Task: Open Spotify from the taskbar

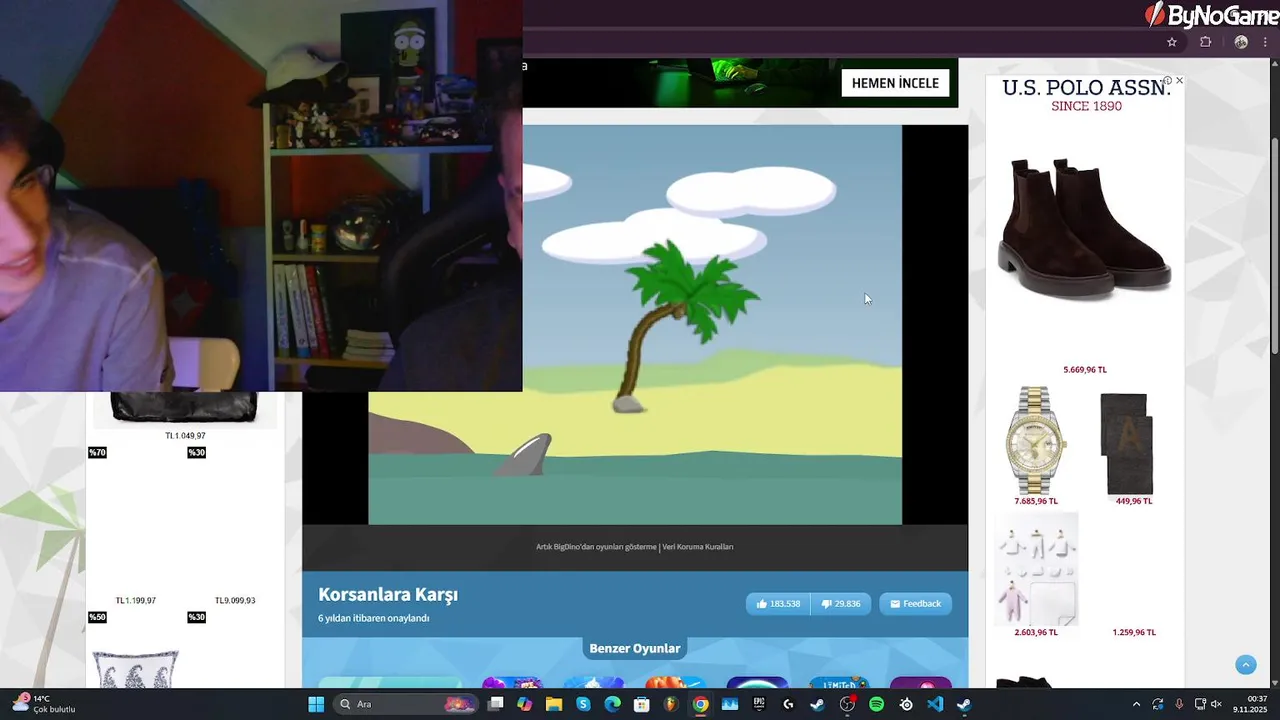Action: click(x=876, y=704)
